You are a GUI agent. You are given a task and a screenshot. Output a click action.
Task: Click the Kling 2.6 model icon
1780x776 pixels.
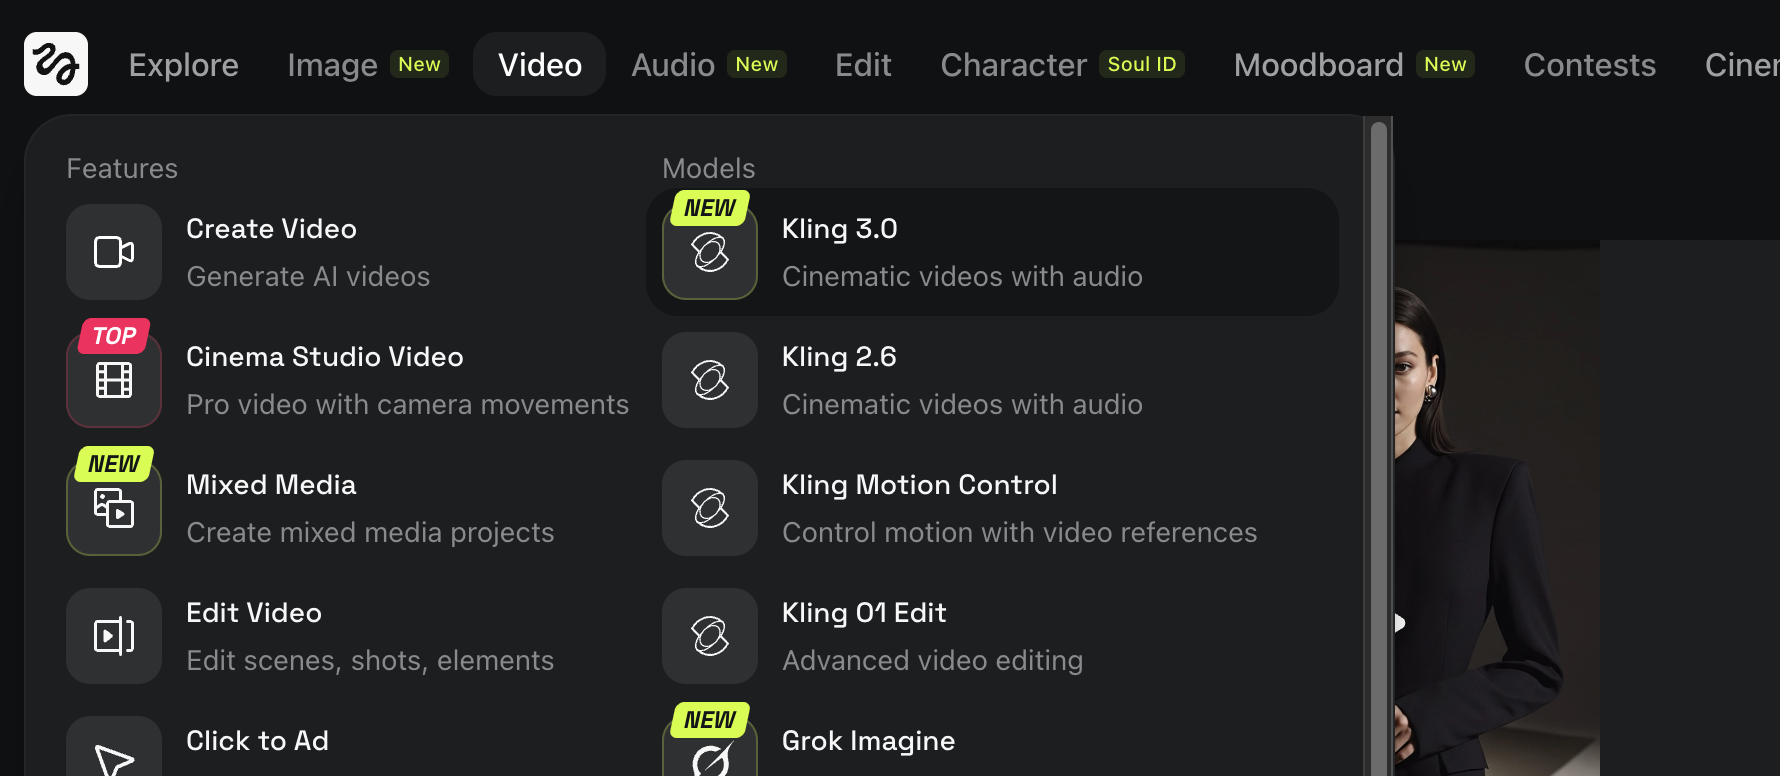point(710,380)
